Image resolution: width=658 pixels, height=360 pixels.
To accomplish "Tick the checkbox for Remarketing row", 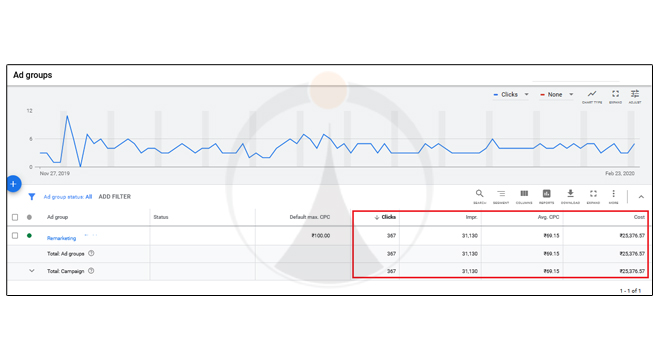I will pos(15,235).
